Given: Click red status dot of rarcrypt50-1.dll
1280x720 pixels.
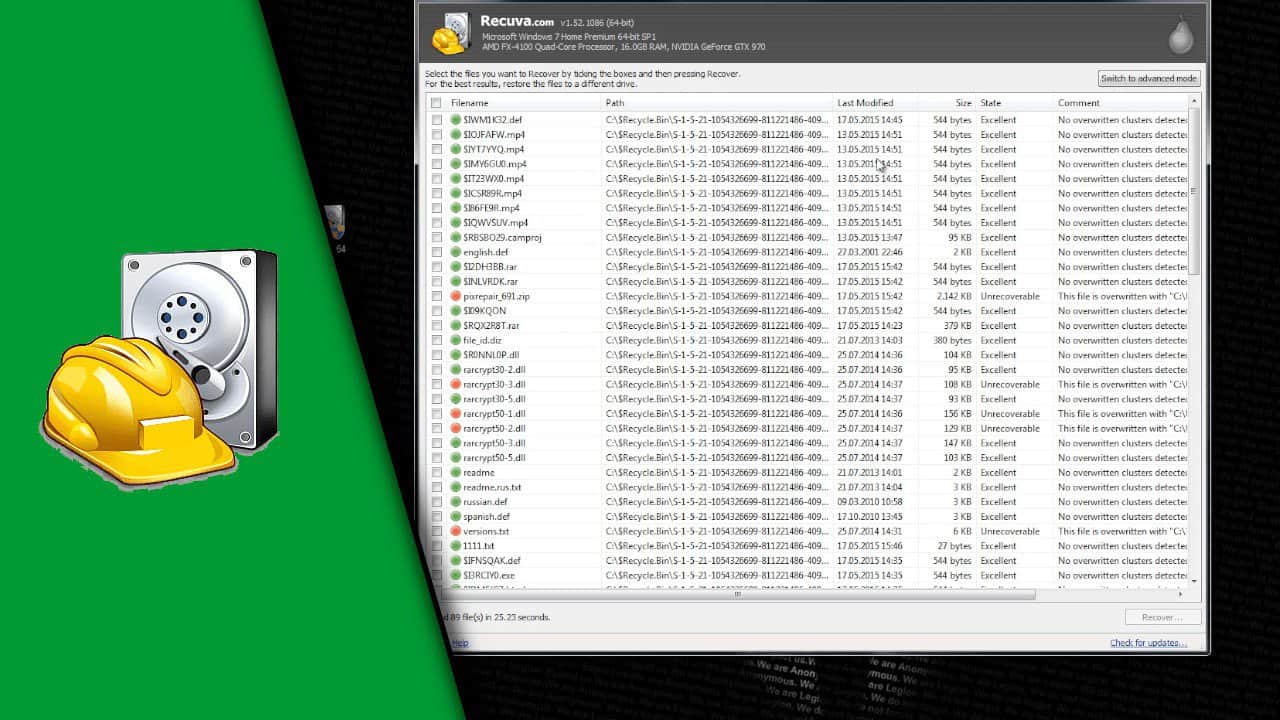Looking at the screenshot, I should click(456, 413).
